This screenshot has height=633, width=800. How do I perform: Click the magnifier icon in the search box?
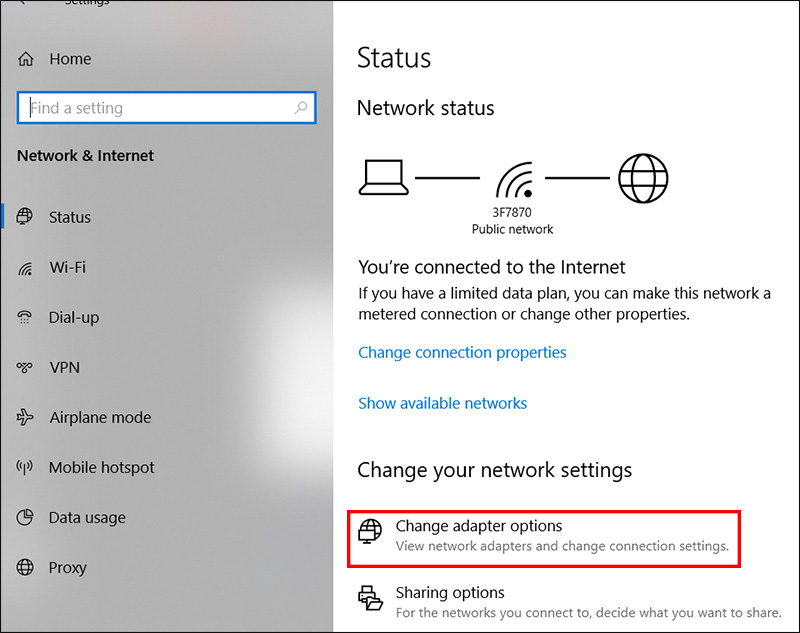(x=303, y=107)
